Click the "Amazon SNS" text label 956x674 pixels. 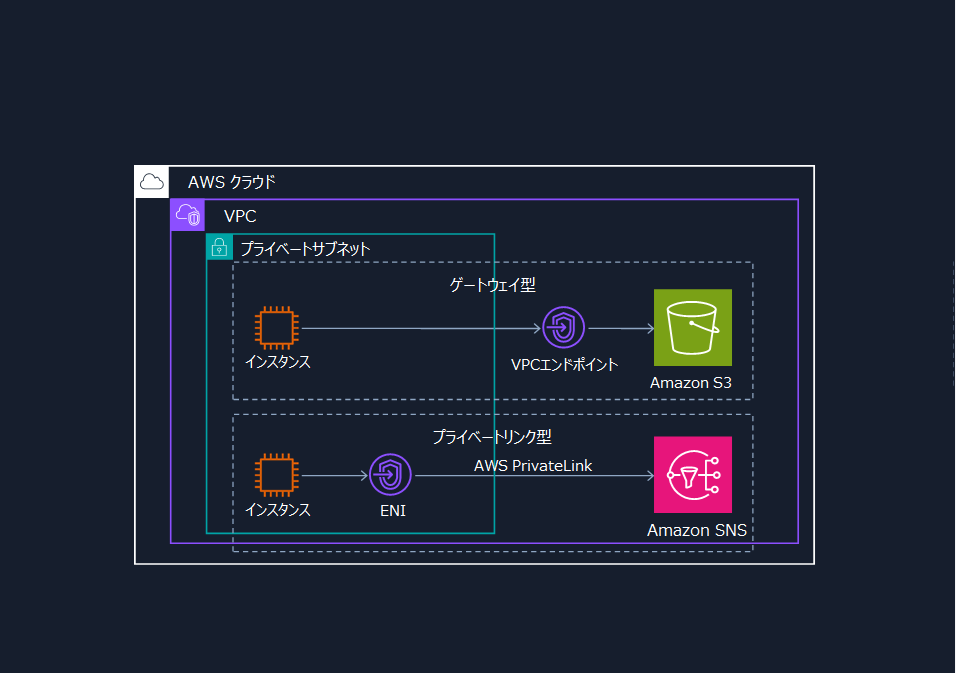pos(696,530)
